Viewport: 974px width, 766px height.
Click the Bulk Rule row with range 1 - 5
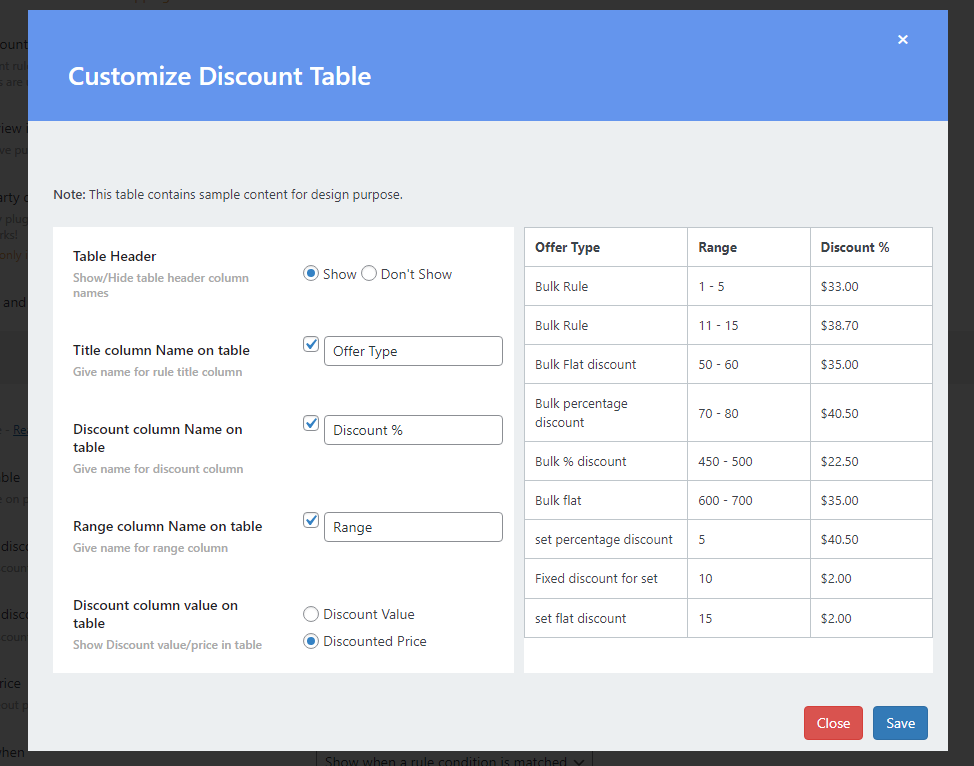(x=728, y=286)
